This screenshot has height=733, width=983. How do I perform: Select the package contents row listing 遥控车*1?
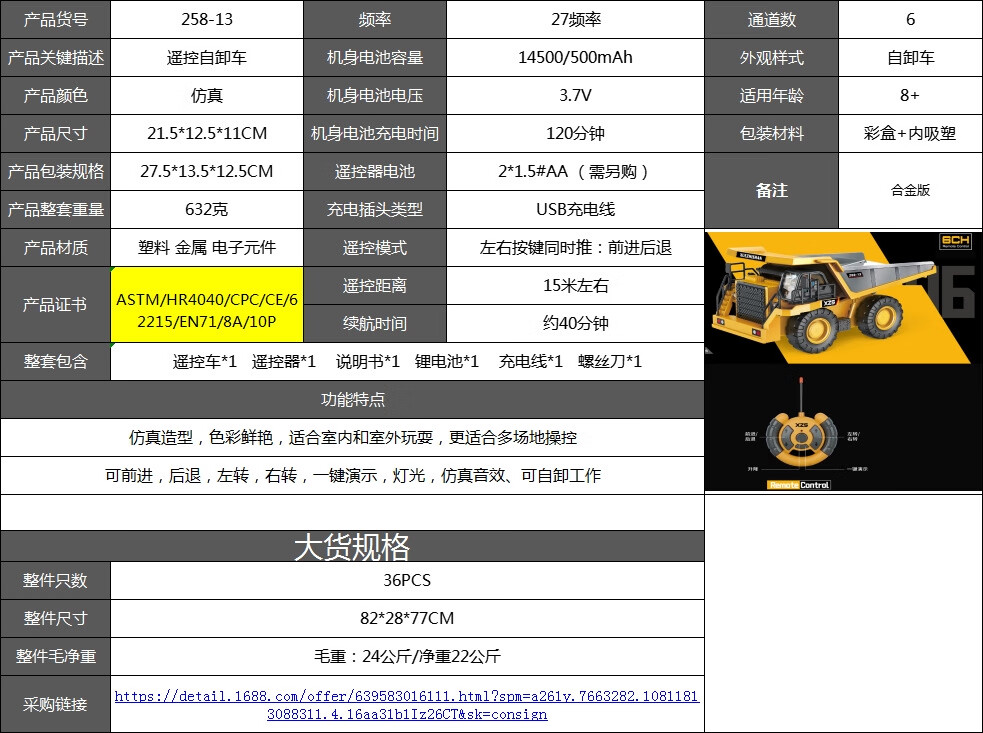[407, 362]
